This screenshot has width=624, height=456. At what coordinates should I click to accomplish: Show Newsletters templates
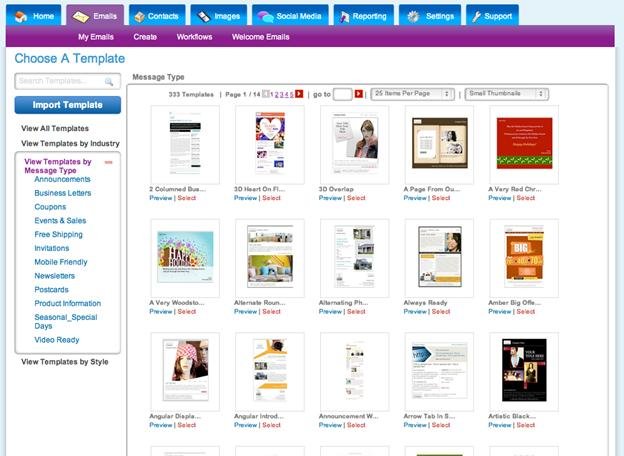click(55, 276)
